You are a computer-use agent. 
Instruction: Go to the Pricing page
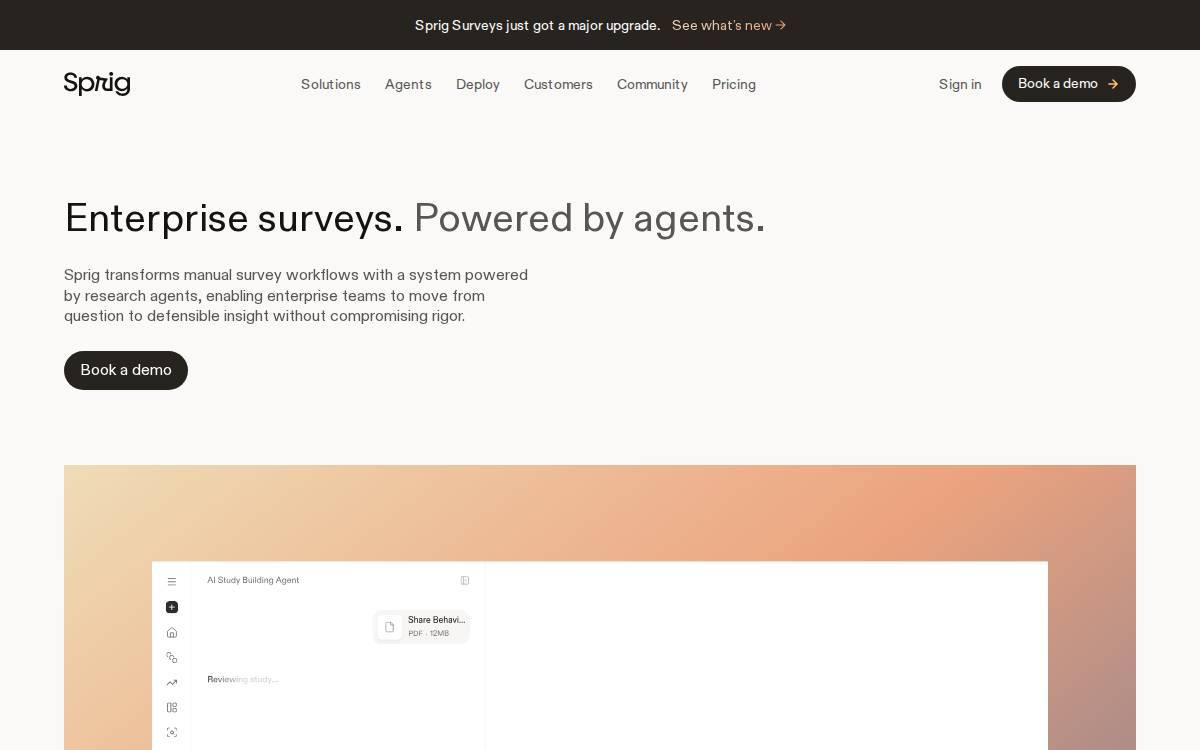pos(734,84)
